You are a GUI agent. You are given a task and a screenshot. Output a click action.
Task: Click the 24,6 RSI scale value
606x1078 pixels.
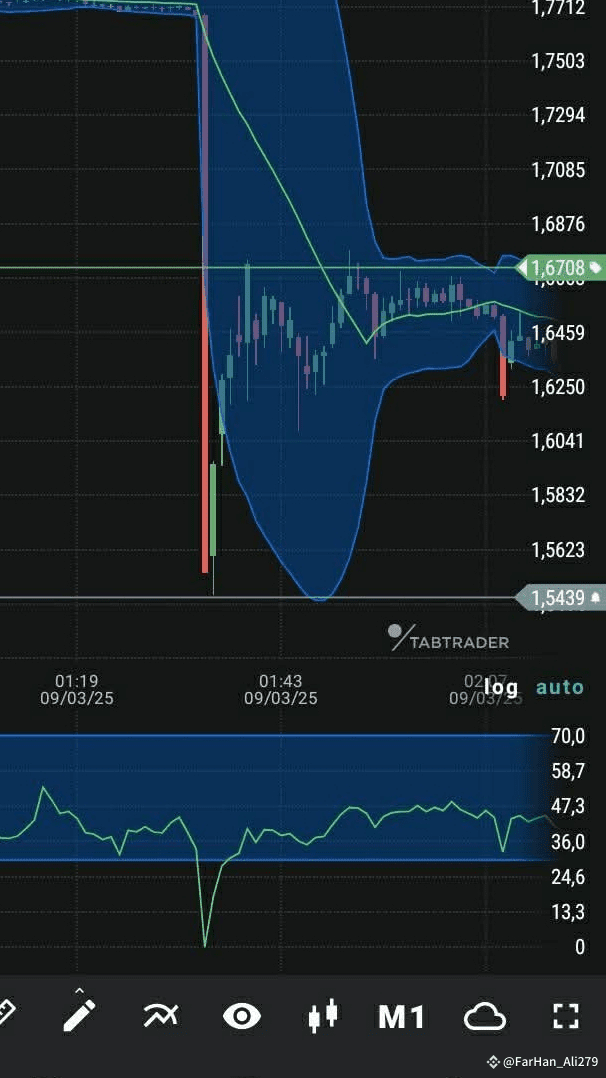(568, 877)
